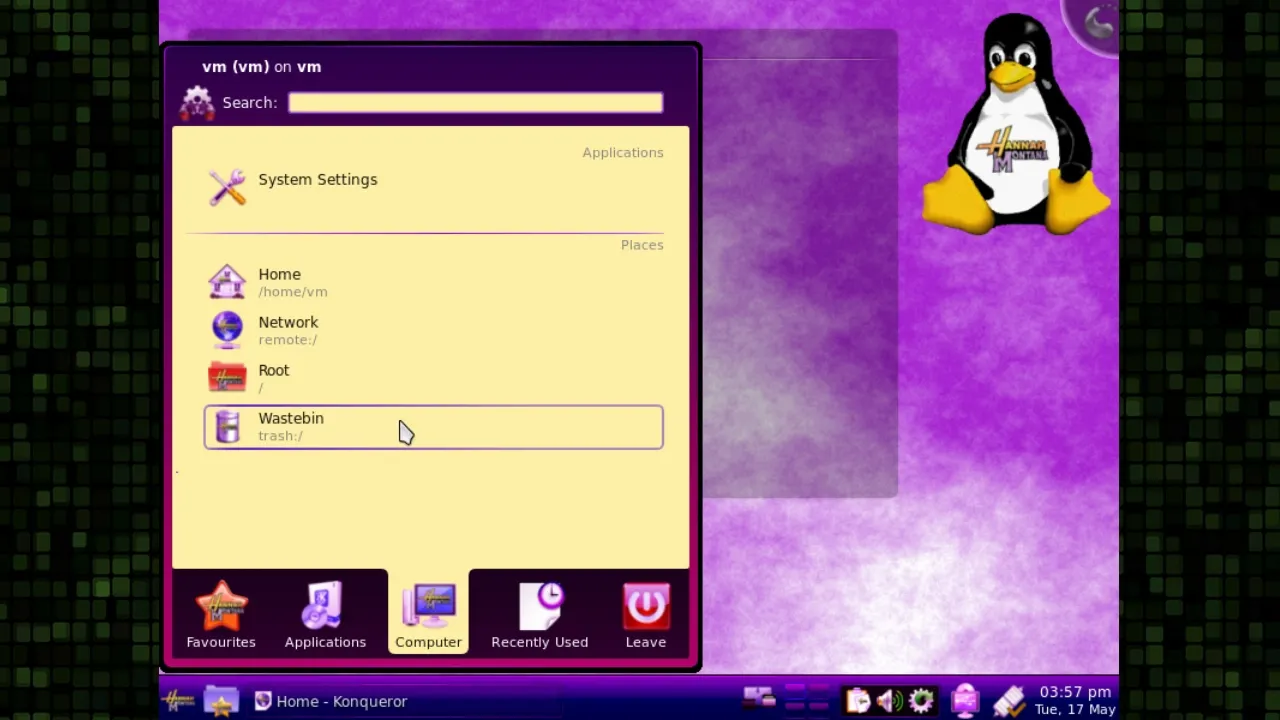The image size is (1280, 720).
Task: Open the virtual desktop pager
Action: tap(806, 697)
